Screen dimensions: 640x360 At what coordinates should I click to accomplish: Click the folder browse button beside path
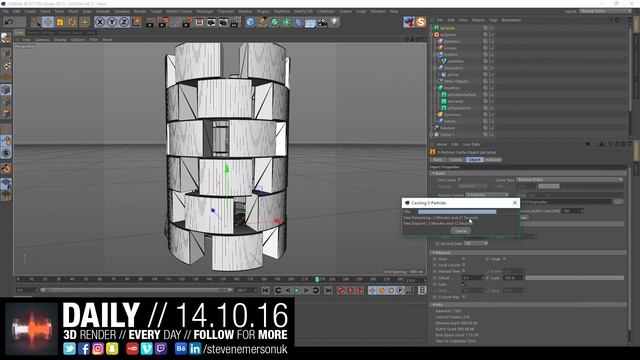[x=618, y=201]
